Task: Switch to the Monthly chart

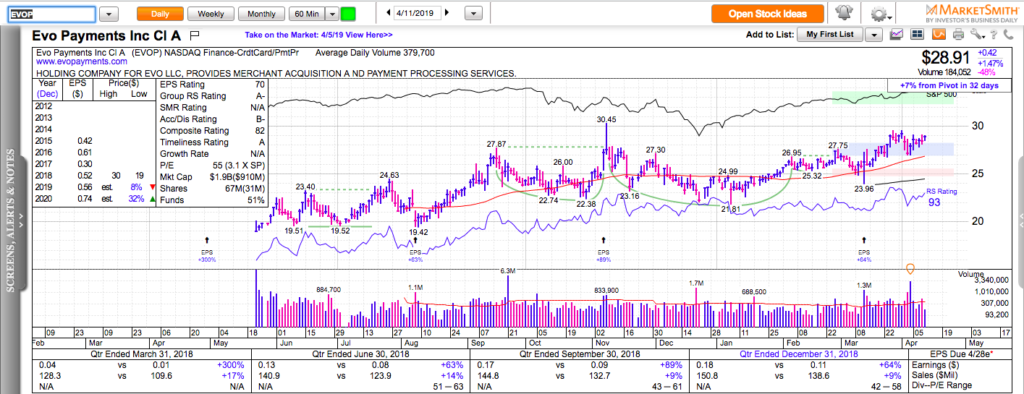Action: (261, 13)
